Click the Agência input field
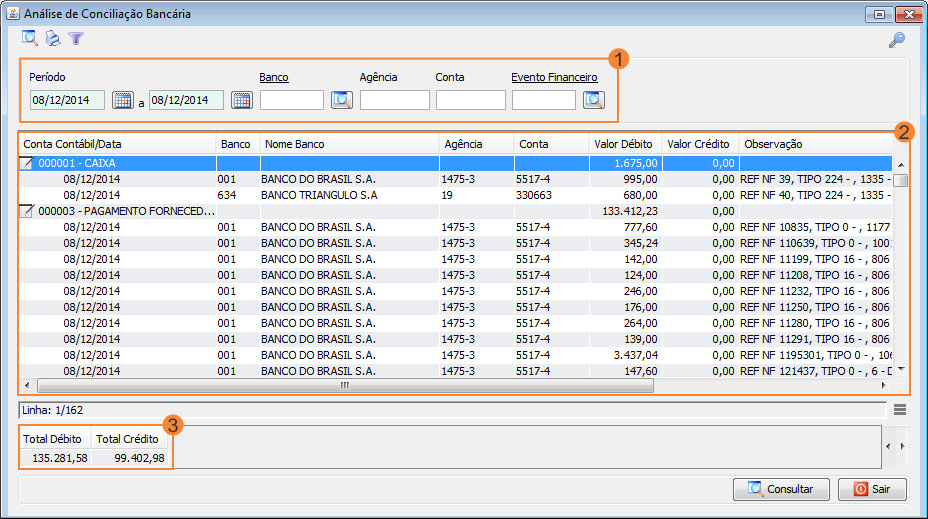Viewport: 928px width, 519px height. pyautogui.click(x=394, y=100)
